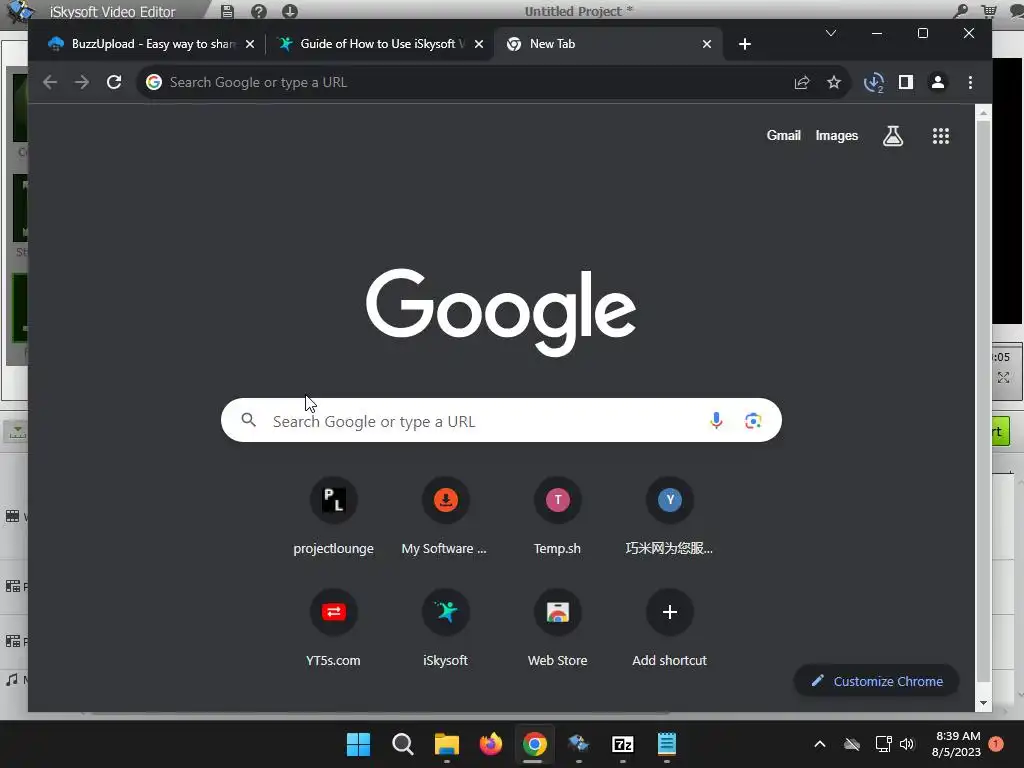Open the download manager extension icon

coord(874,83)
